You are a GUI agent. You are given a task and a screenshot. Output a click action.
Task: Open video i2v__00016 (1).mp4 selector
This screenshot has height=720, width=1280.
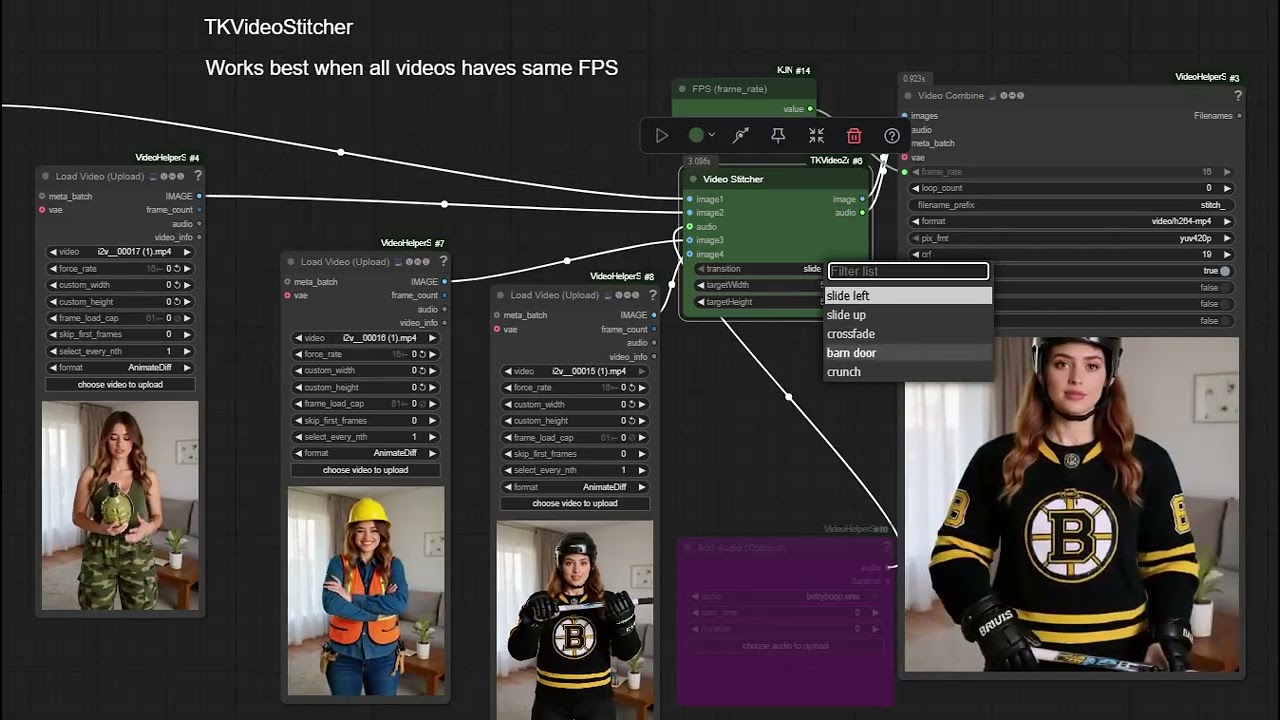tap(365, 338)
